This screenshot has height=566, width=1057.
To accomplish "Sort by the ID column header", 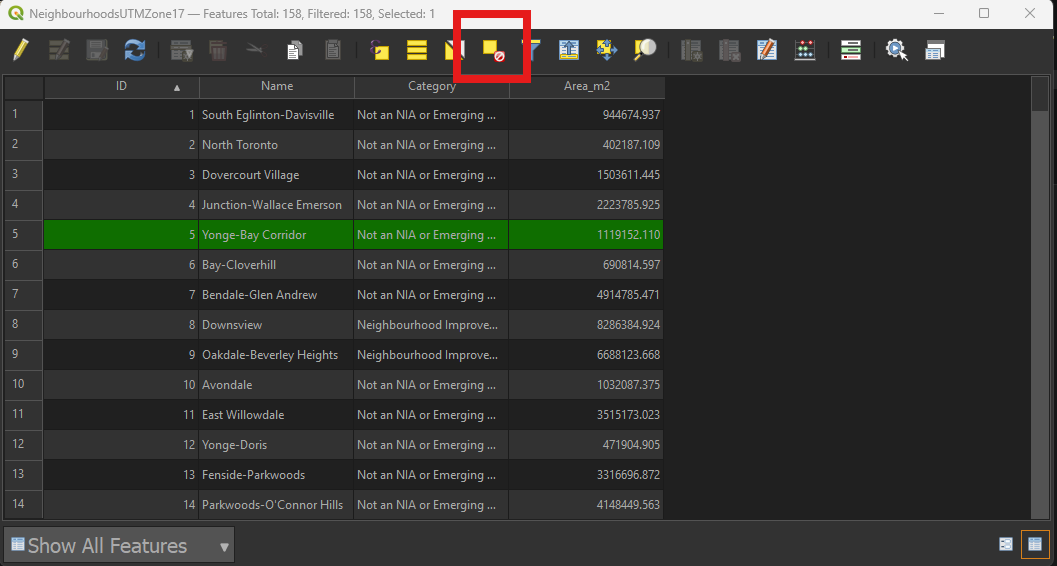I will (x=121, y=86).
